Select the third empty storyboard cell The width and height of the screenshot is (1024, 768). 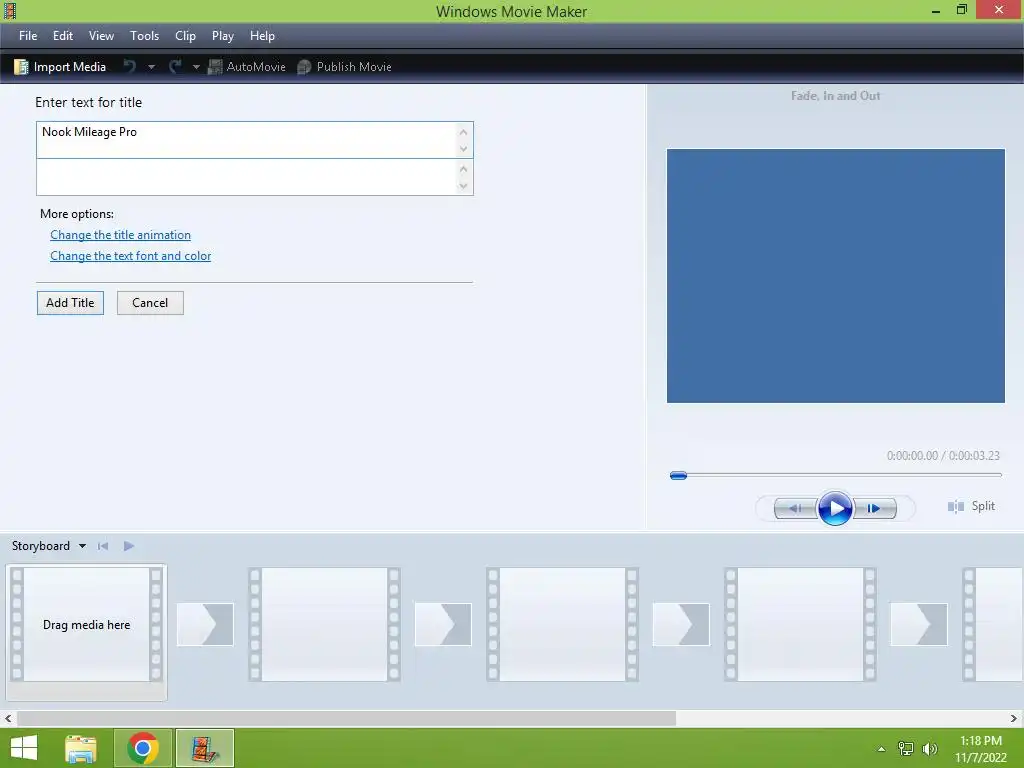(562, 625)
